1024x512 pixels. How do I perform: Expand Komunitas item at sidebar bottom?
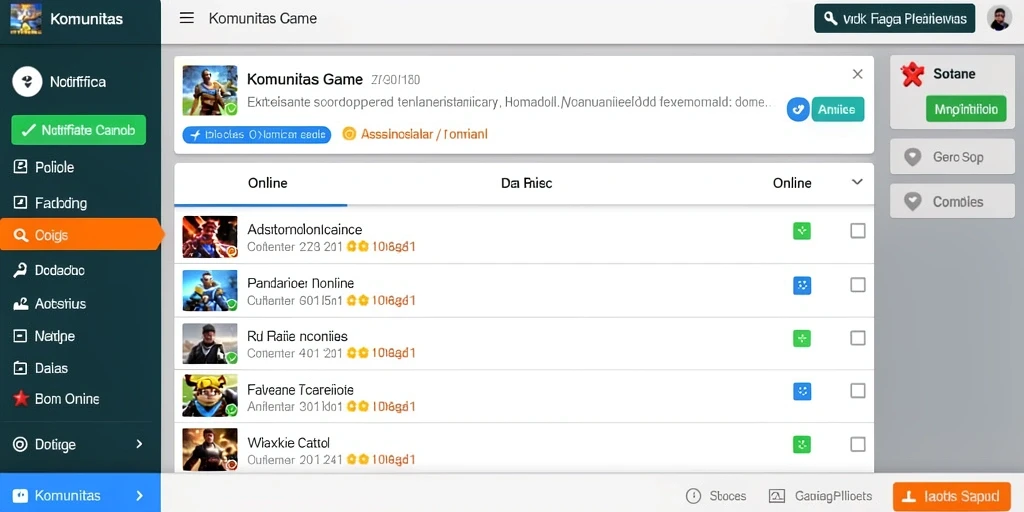coord(80,495)
